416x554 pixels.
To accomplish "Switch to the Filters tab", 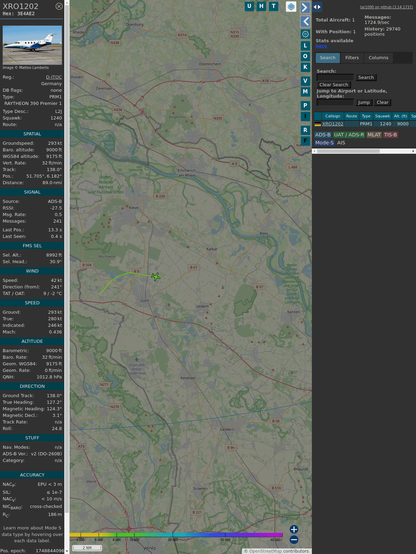I will 352,58.
